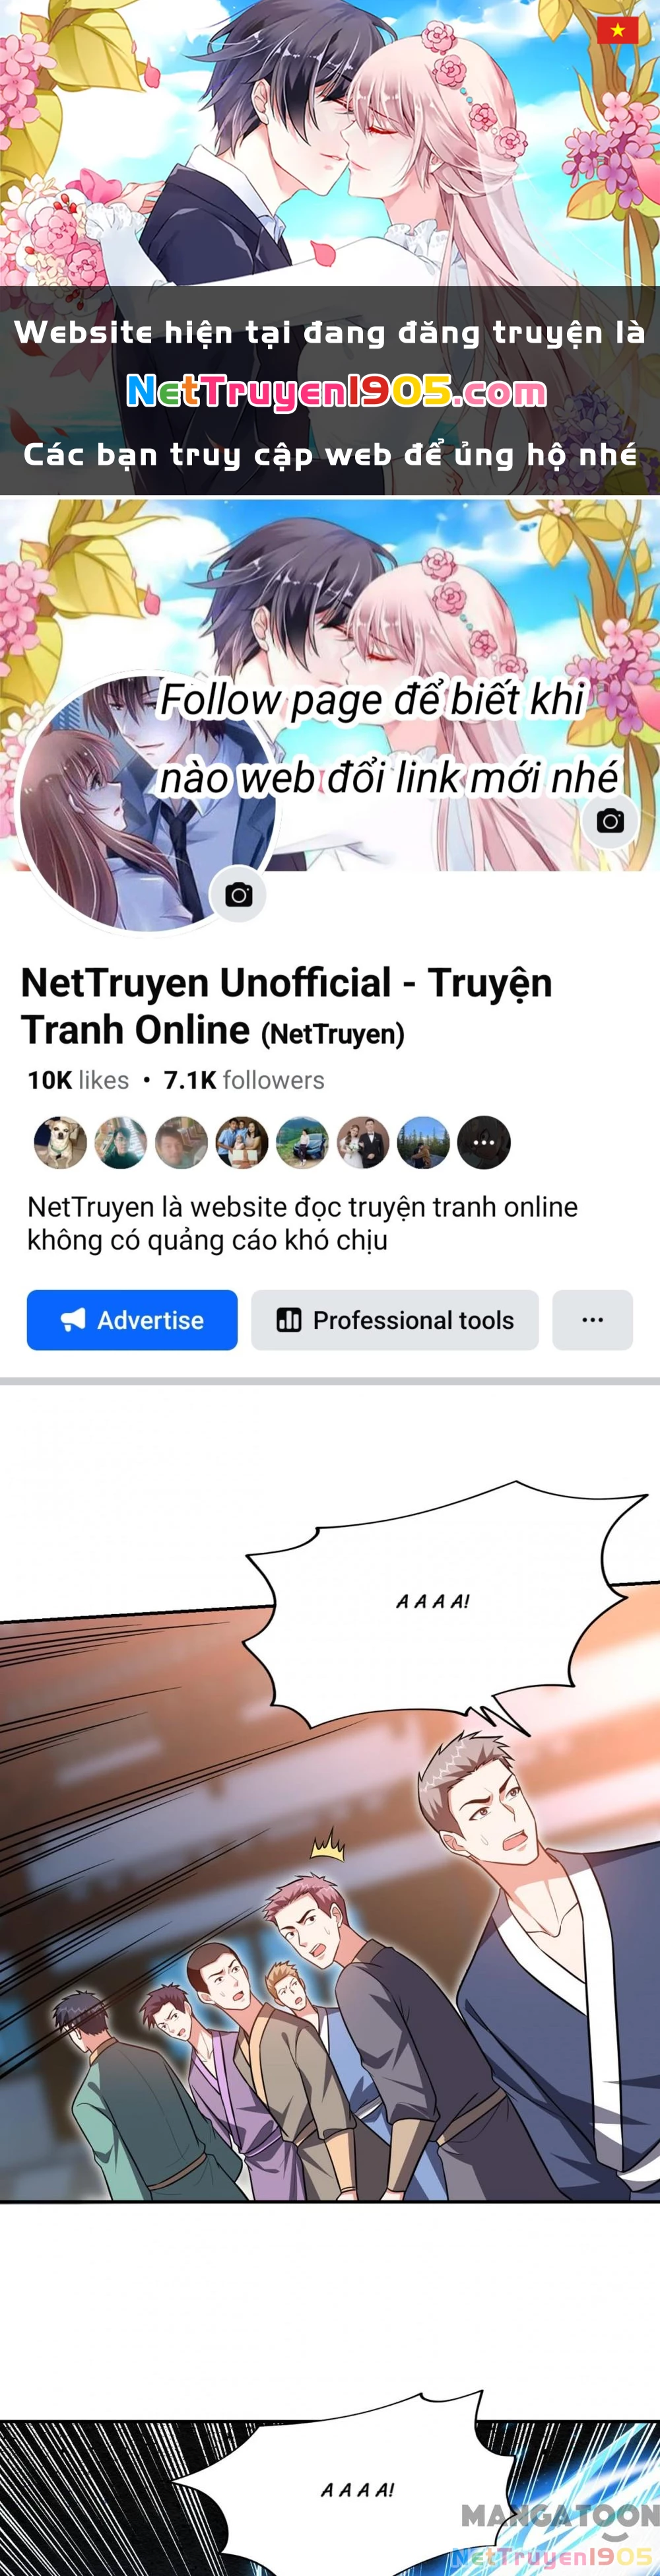Open the three-dots more options button
The height and width of the screenshot is (2576, 660).
(592, 1320)
